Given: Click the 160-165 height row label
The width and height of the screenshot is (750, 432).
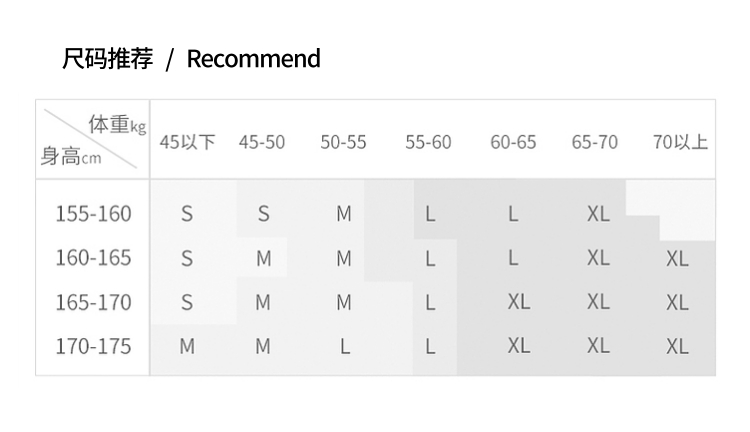Looking at the screenshot, I should tap(93, 258).
